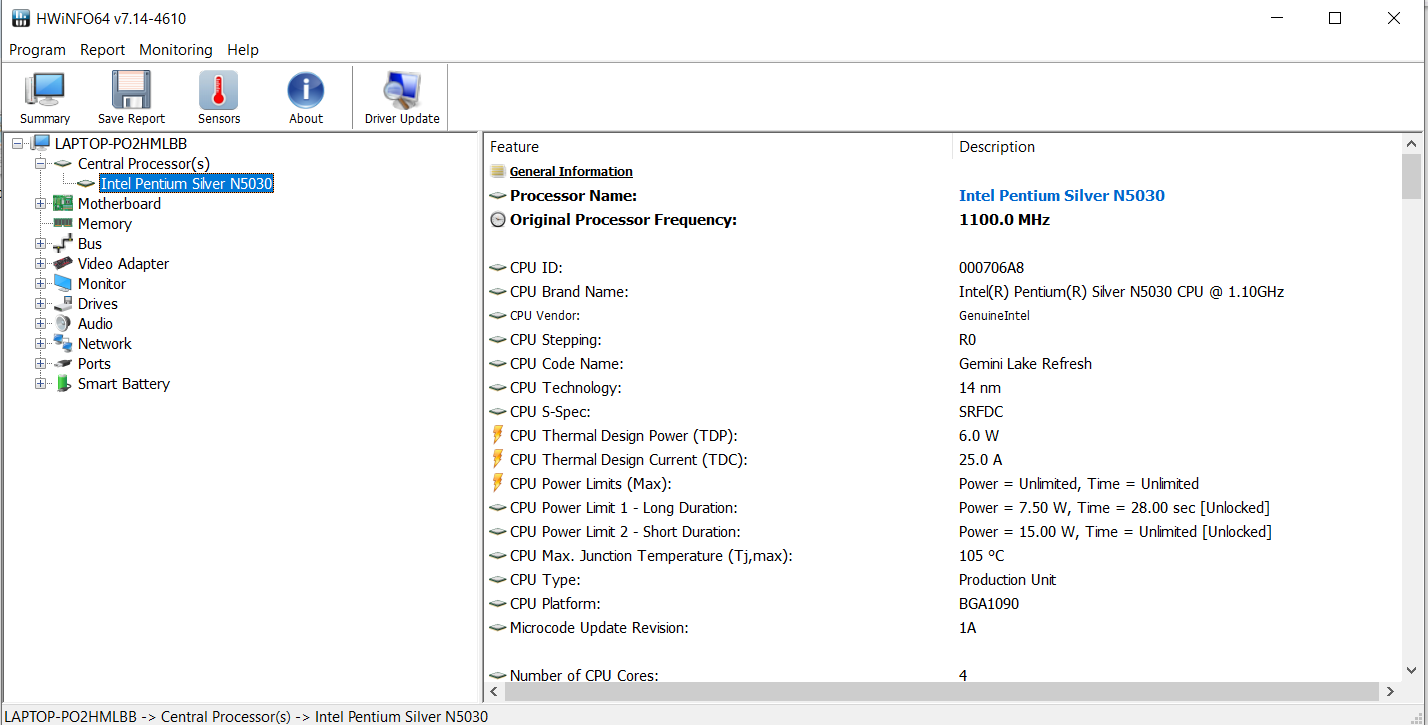Select the Memory tree item
This screenshot has height=725, width=1428.
pos(104,224)
